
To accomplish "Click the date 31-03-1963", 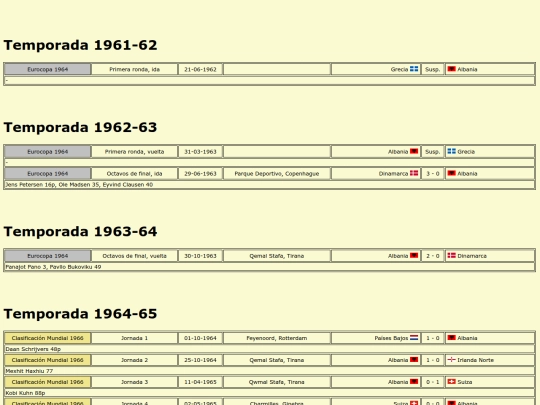I will tap(200, 152).
